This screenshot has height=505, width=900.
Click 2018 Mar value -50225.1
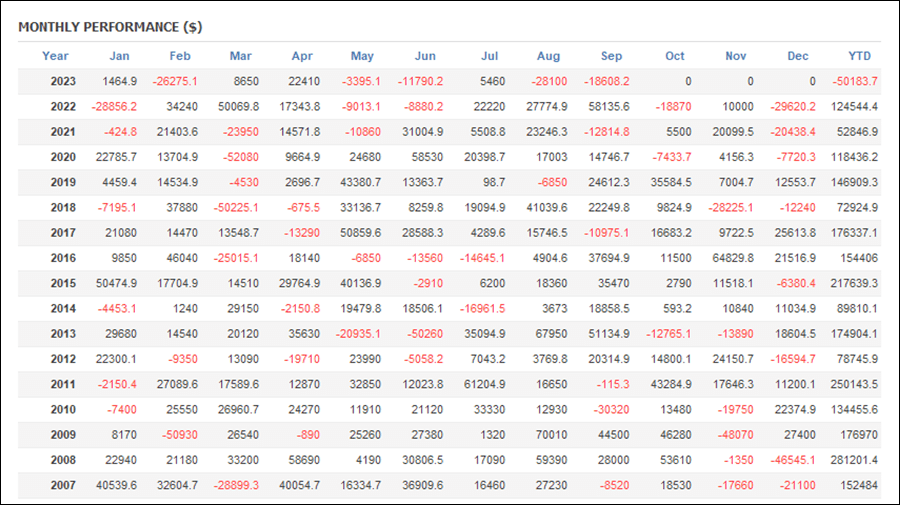236,208
